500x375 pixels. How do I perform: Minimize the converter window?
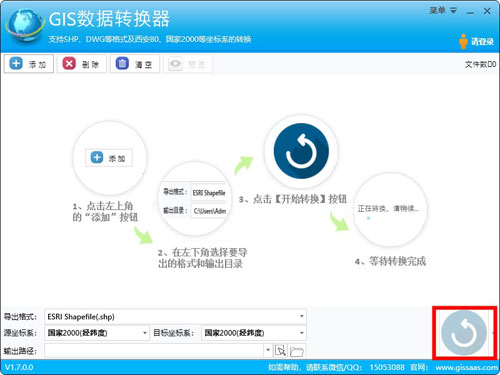pyautogui.click(x=470, y=11)
